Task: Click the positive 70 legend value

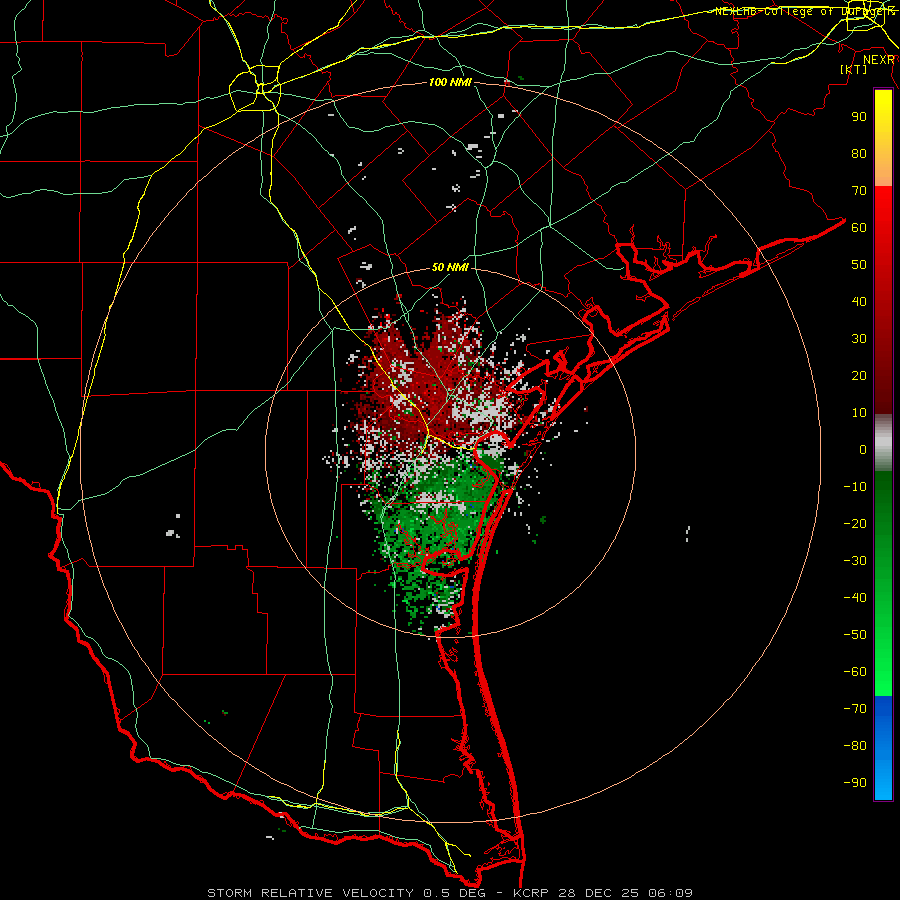Action: tap(859, 191)
